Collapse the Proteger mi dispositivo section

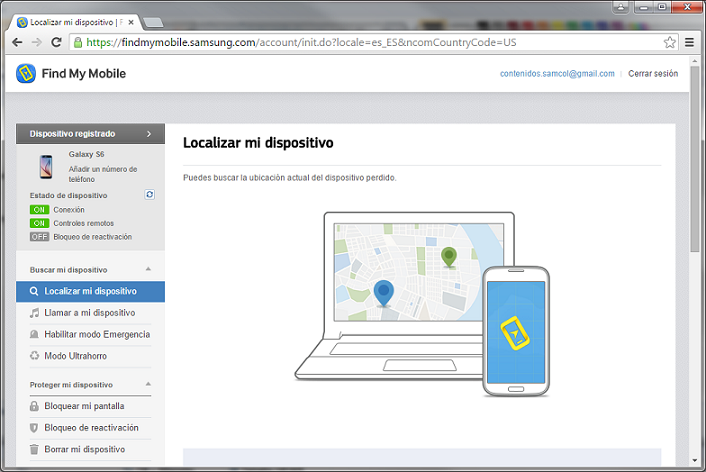pyautogui.click(x=148, y=384)
